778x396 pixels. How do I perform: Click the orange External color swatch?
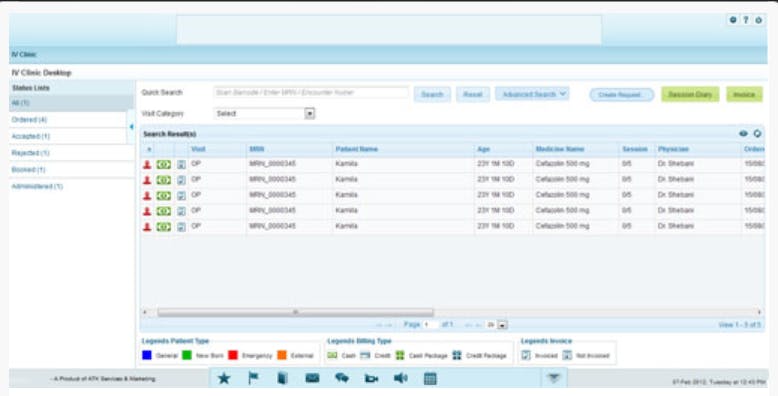(282, 355)
